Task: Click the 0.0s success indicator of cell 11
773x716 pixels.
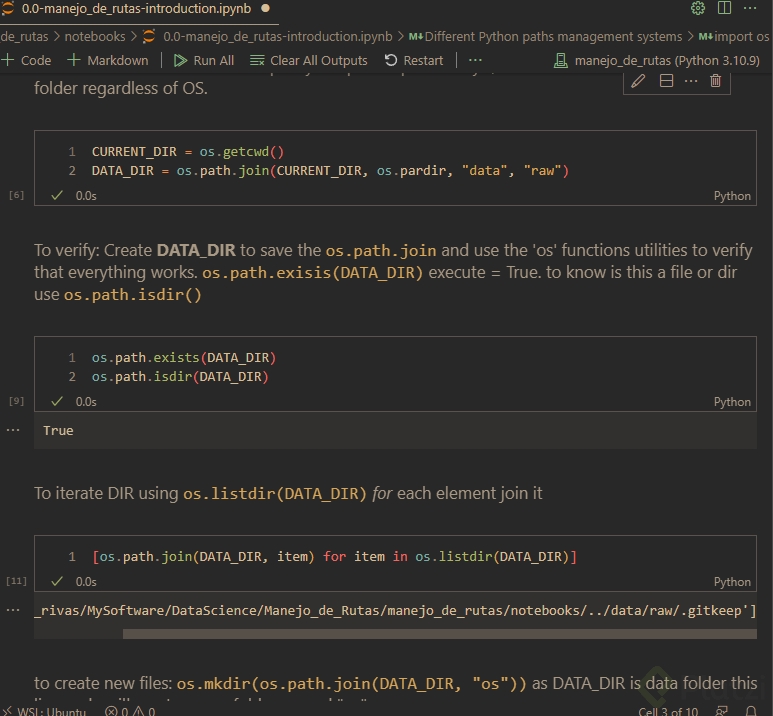Action: coord(74,582)
